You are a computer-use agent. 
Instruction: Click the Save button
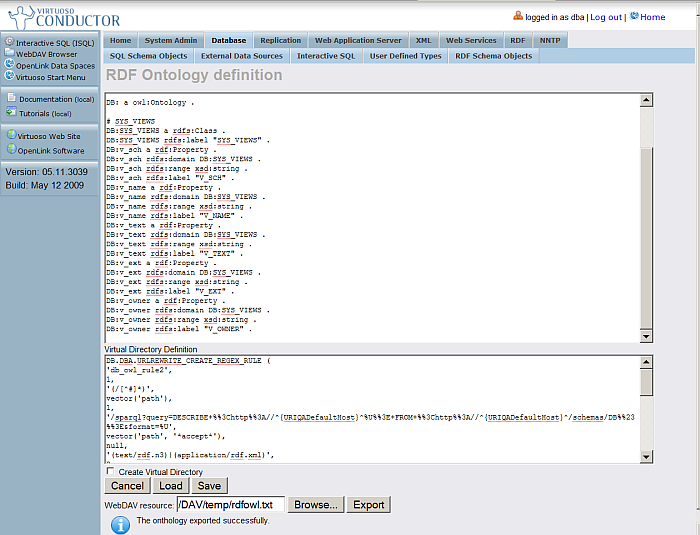[209, 486]
